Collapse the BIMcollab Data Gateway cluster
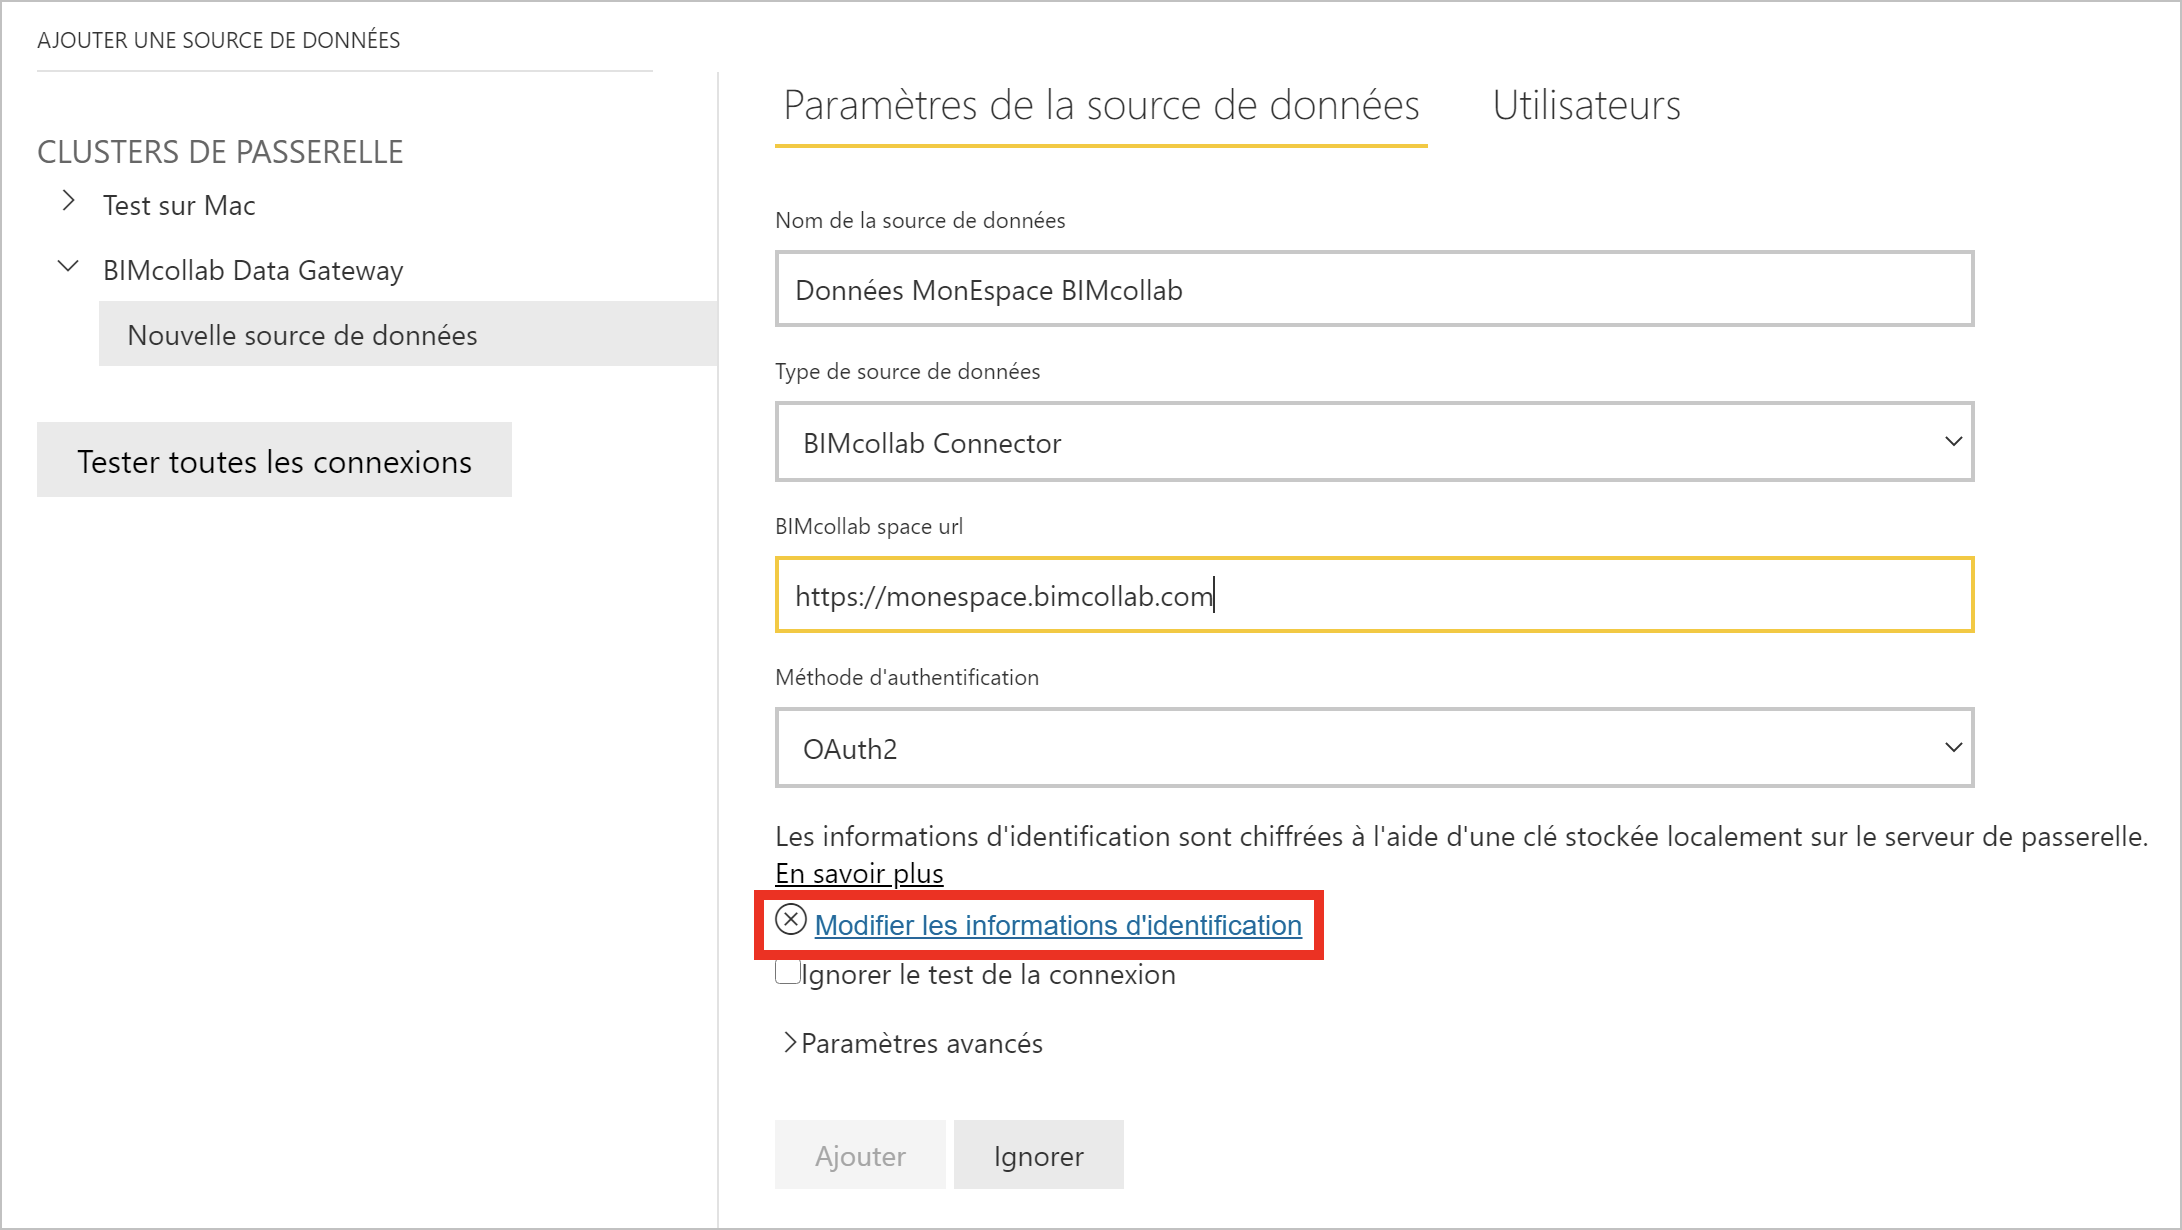Image resolution: width=2182 pixels, height=1230 pixels. click(x=68, y=267)
